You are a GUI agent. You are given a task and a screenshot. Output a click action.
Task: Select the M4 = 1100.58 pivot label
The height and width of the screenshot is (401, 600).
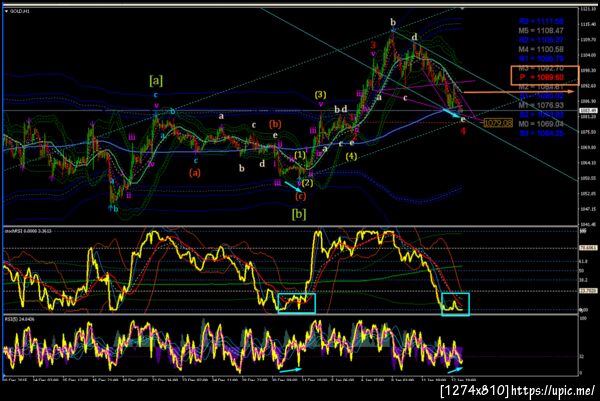[x=541, y=49]
